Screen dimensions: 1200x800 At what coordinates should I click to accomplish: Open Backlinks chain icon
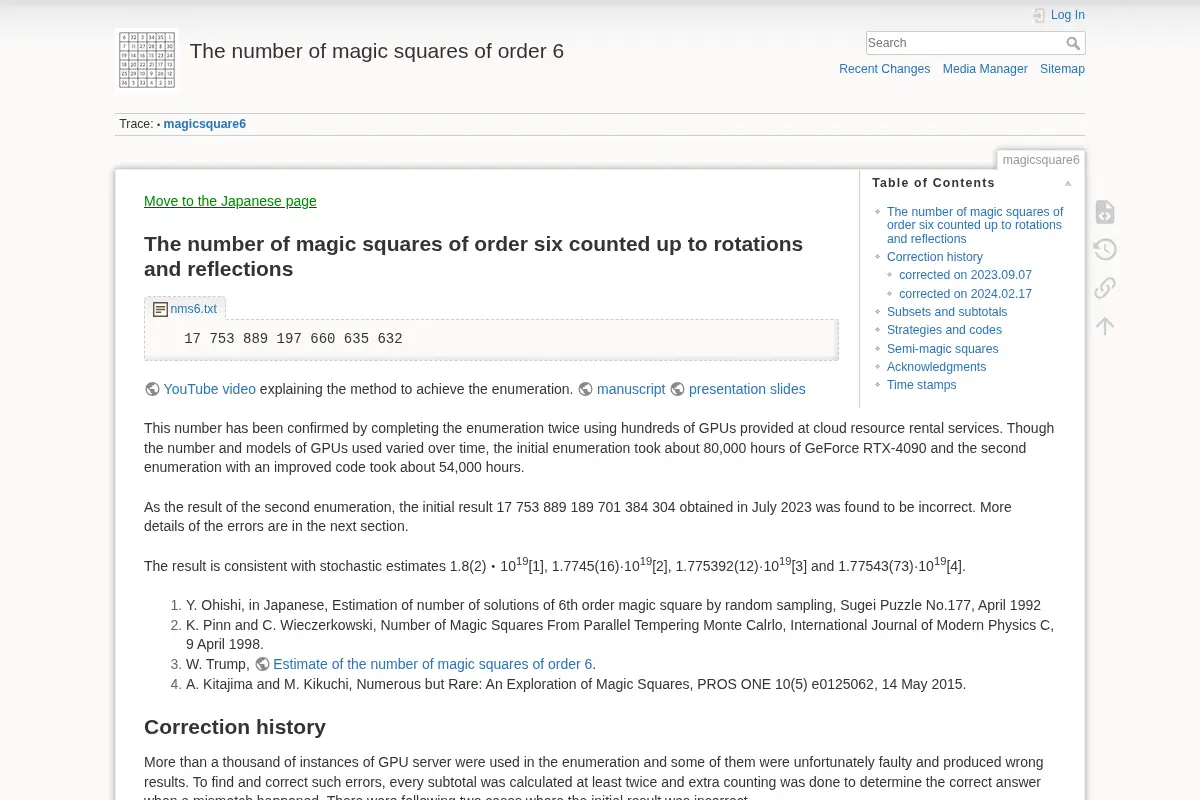[1105, 288]
